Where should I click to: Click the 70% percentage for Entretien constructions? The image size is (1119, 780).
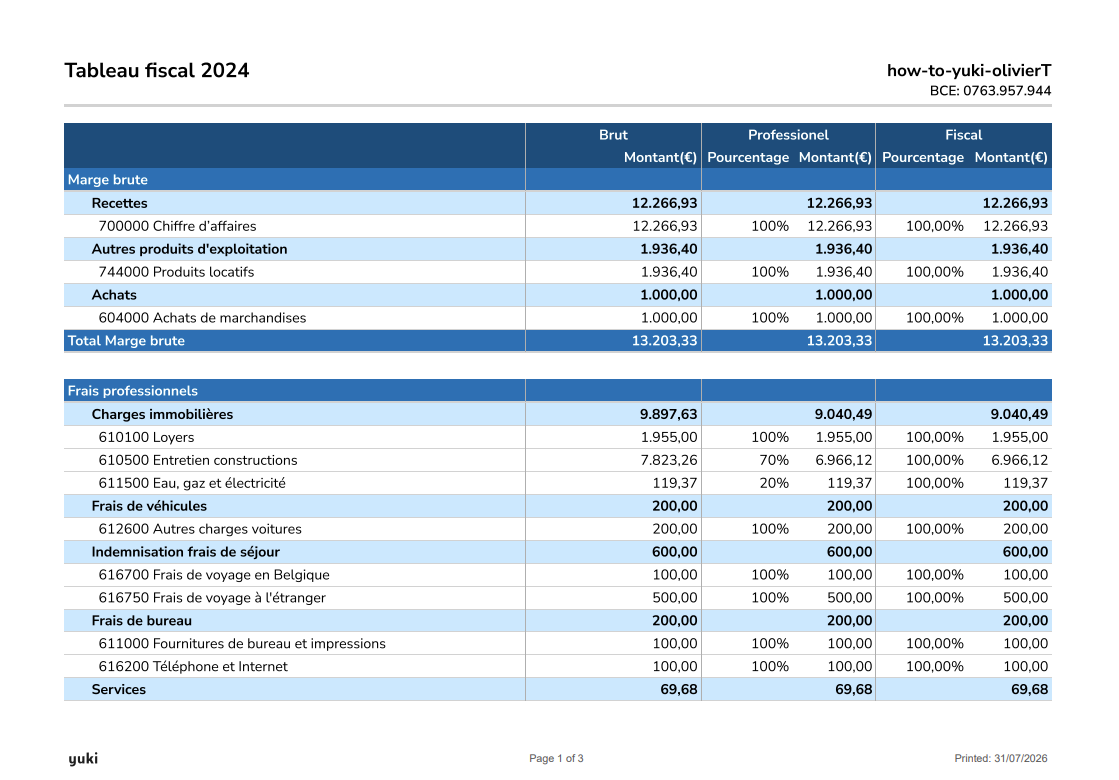[x=774, y=460]
